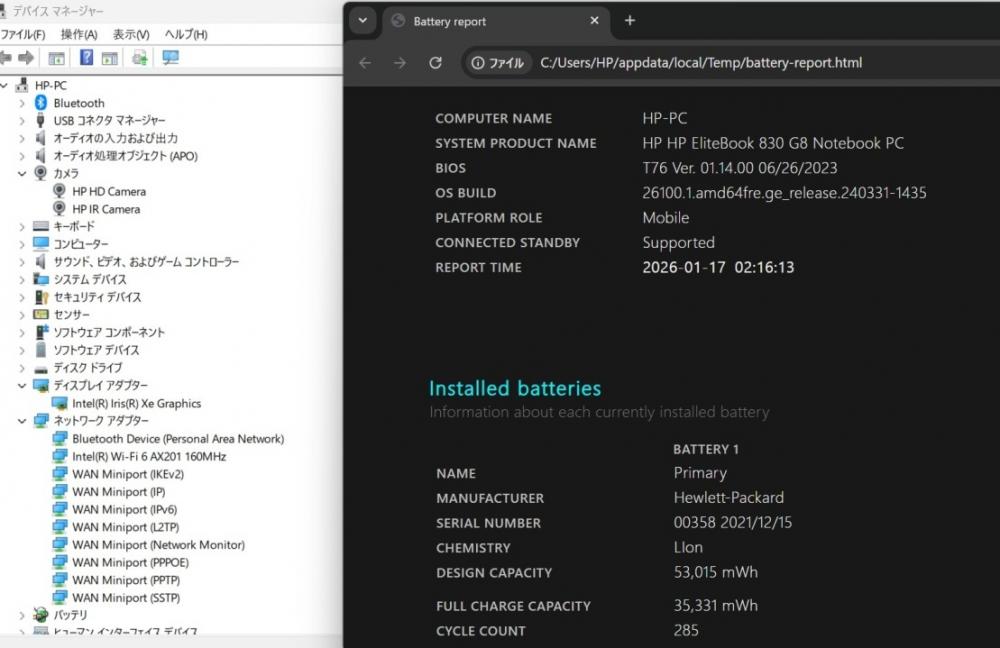Reload the Battery report page
This screenshot has width=1000, height=648.
click(x=435, y=63)
